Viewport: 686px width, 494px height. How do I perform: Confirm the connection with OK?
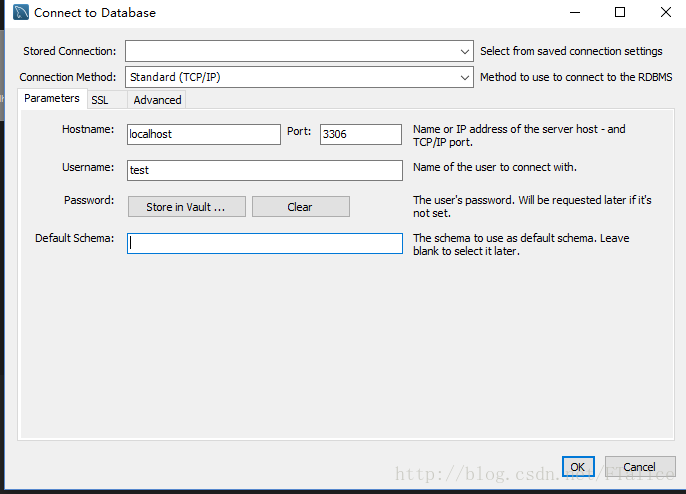pyautogui.click(x=578, y=467)
